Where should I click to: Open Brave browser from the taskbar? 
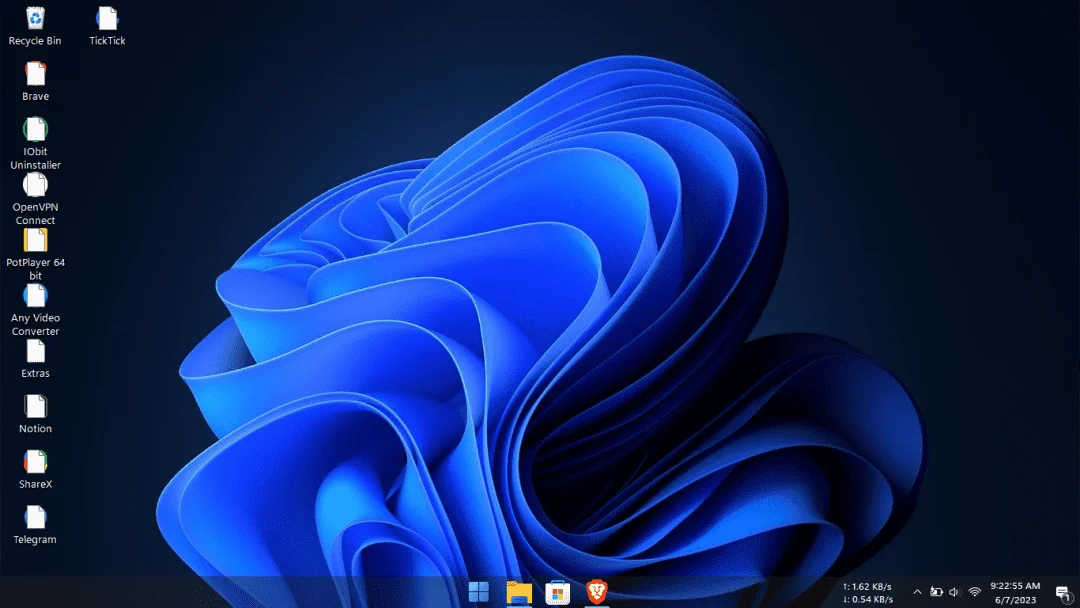pyautogui.click(x=596, y=592)
